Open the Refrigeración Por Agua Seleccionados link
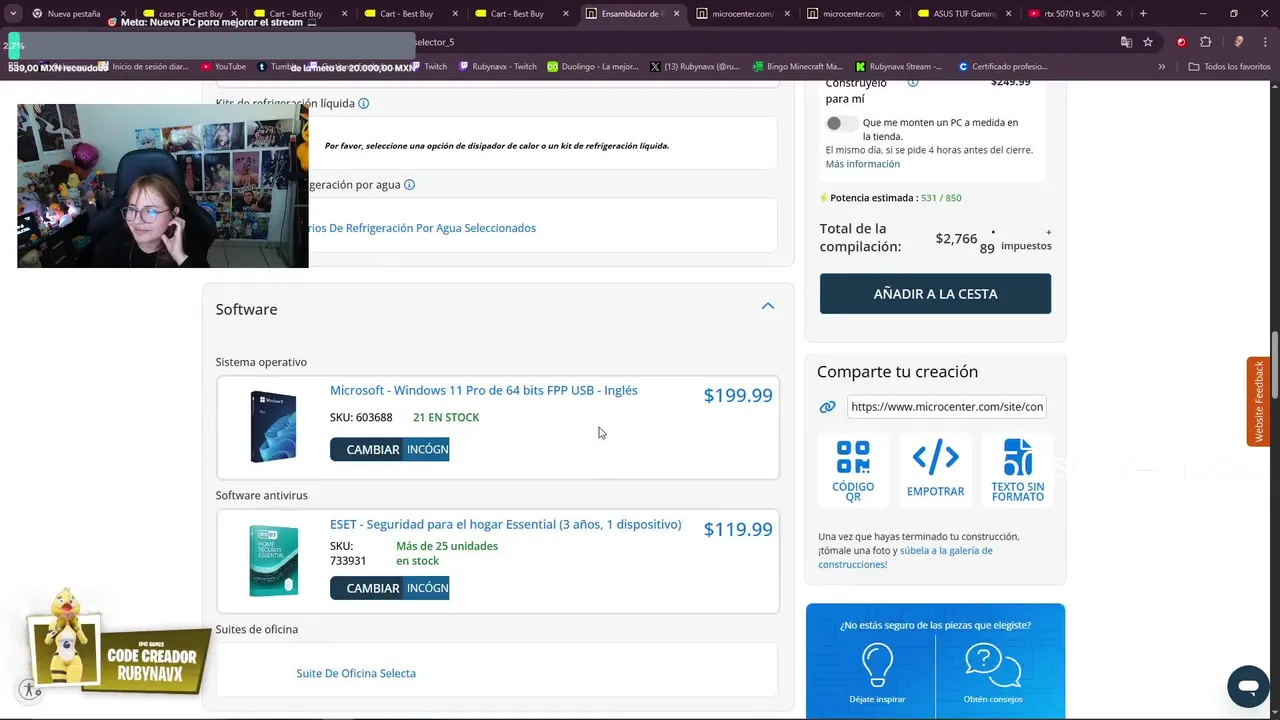Viewport: 1280px width, 720px height. (x=421, y=228)
